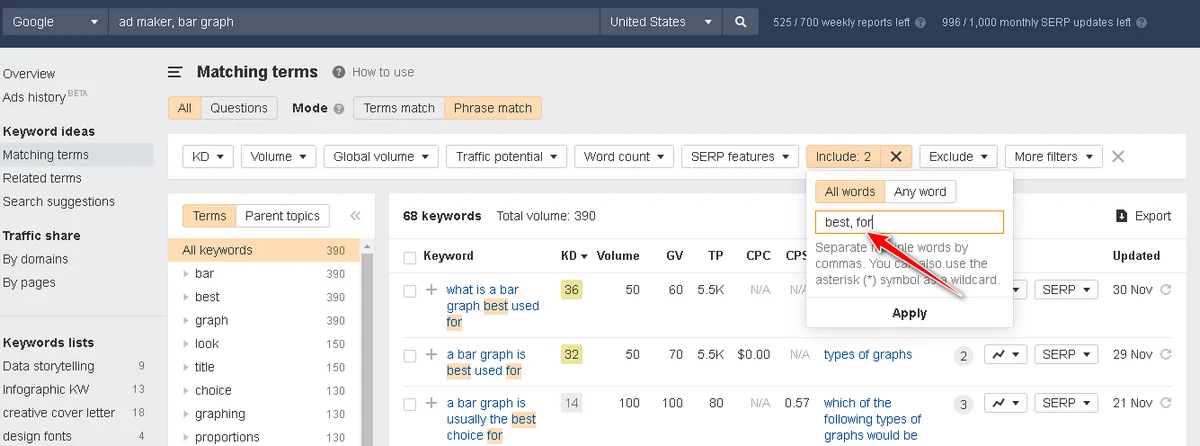This screenshot has height=446, width=1200.
Task: Open the Traffic potential filter dropdown
Action: point(507,156)
